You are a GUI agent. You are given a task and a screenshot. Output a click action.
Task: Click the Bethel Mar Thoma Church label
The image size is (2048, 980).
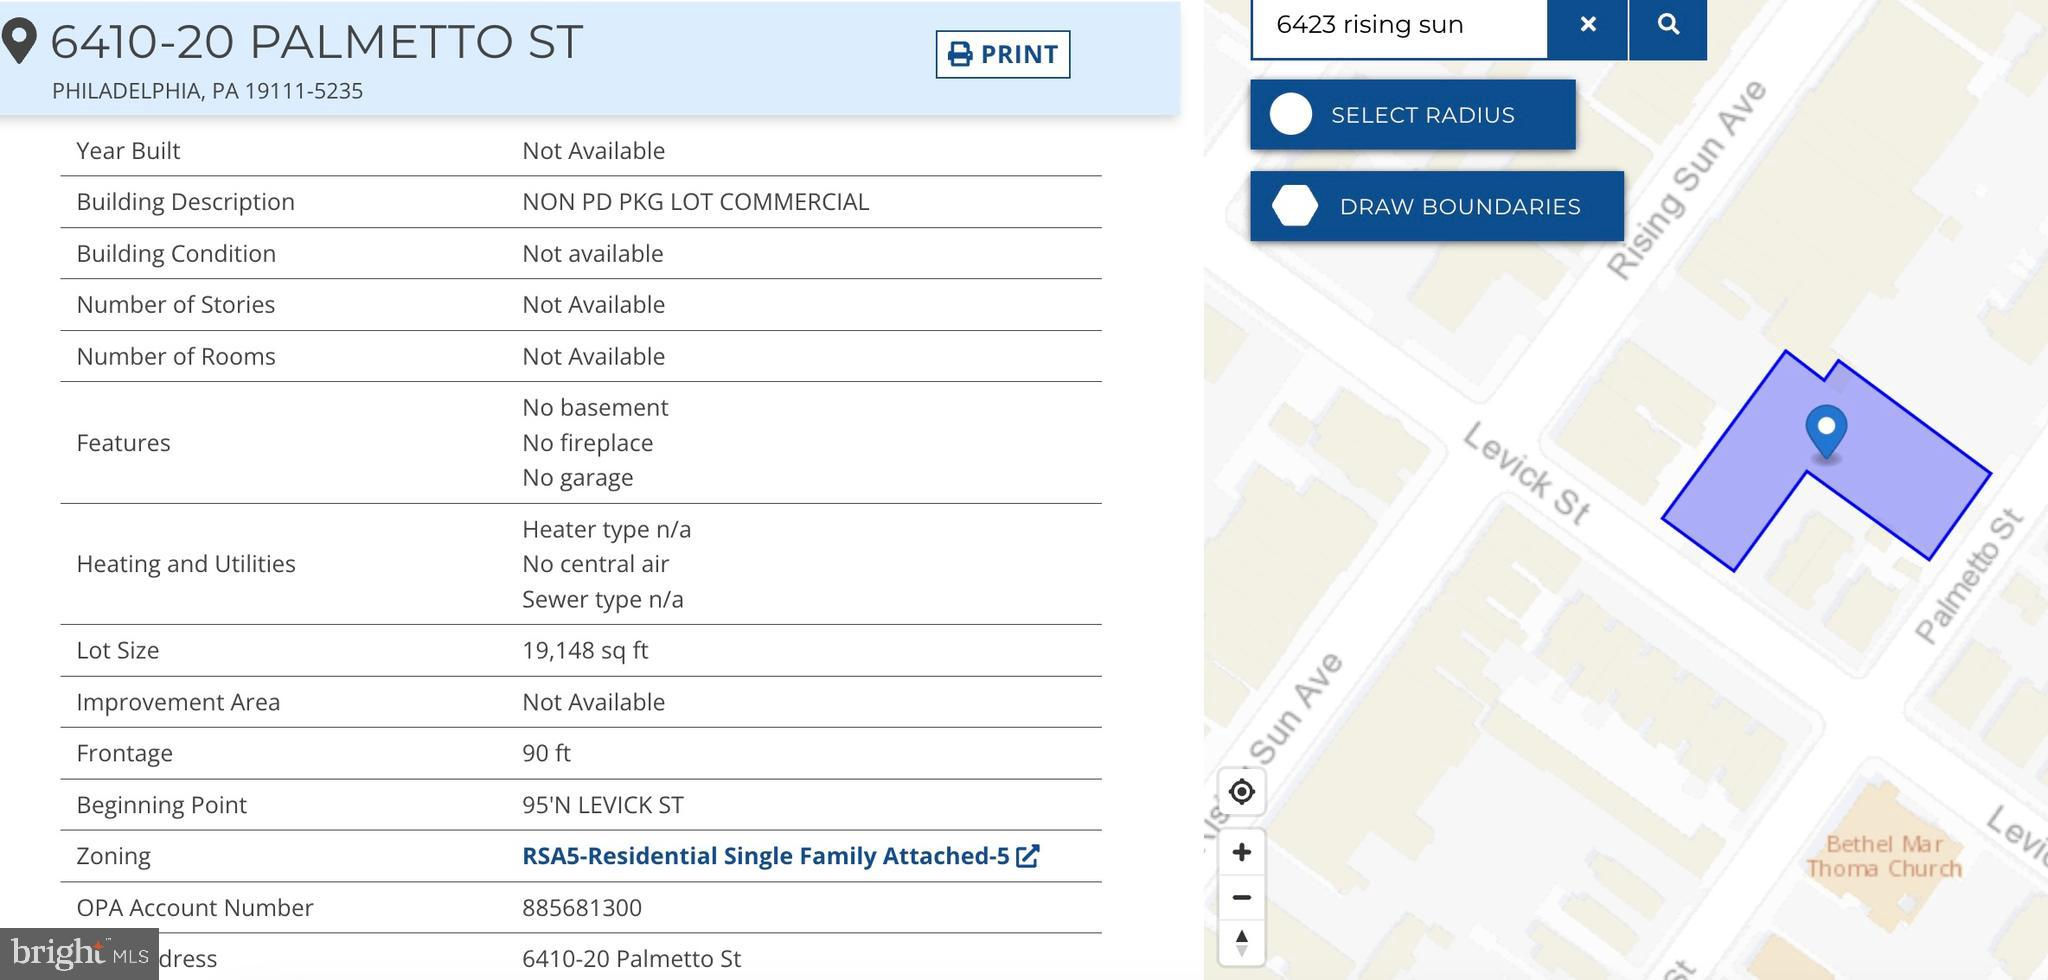(x=1884, y=857)
